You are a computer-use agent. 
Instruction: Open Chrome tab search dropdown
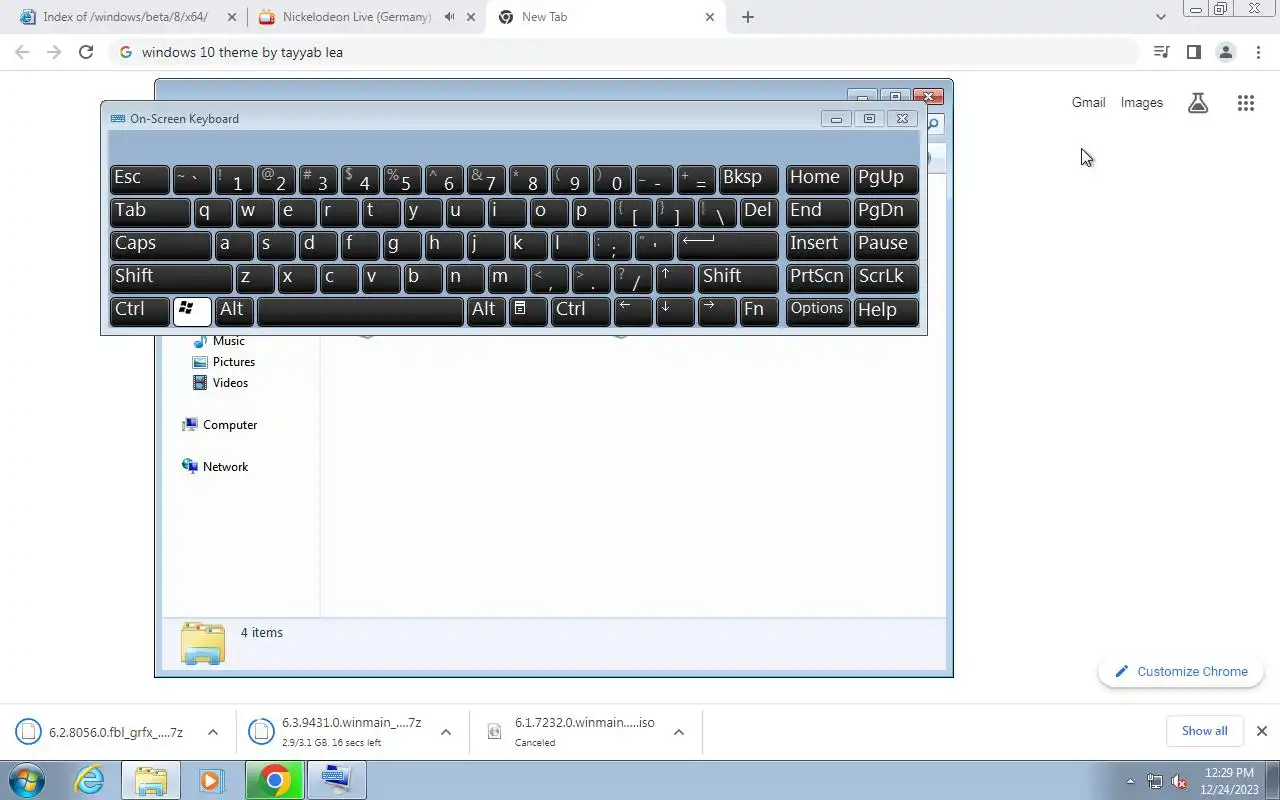(1160, 17)
